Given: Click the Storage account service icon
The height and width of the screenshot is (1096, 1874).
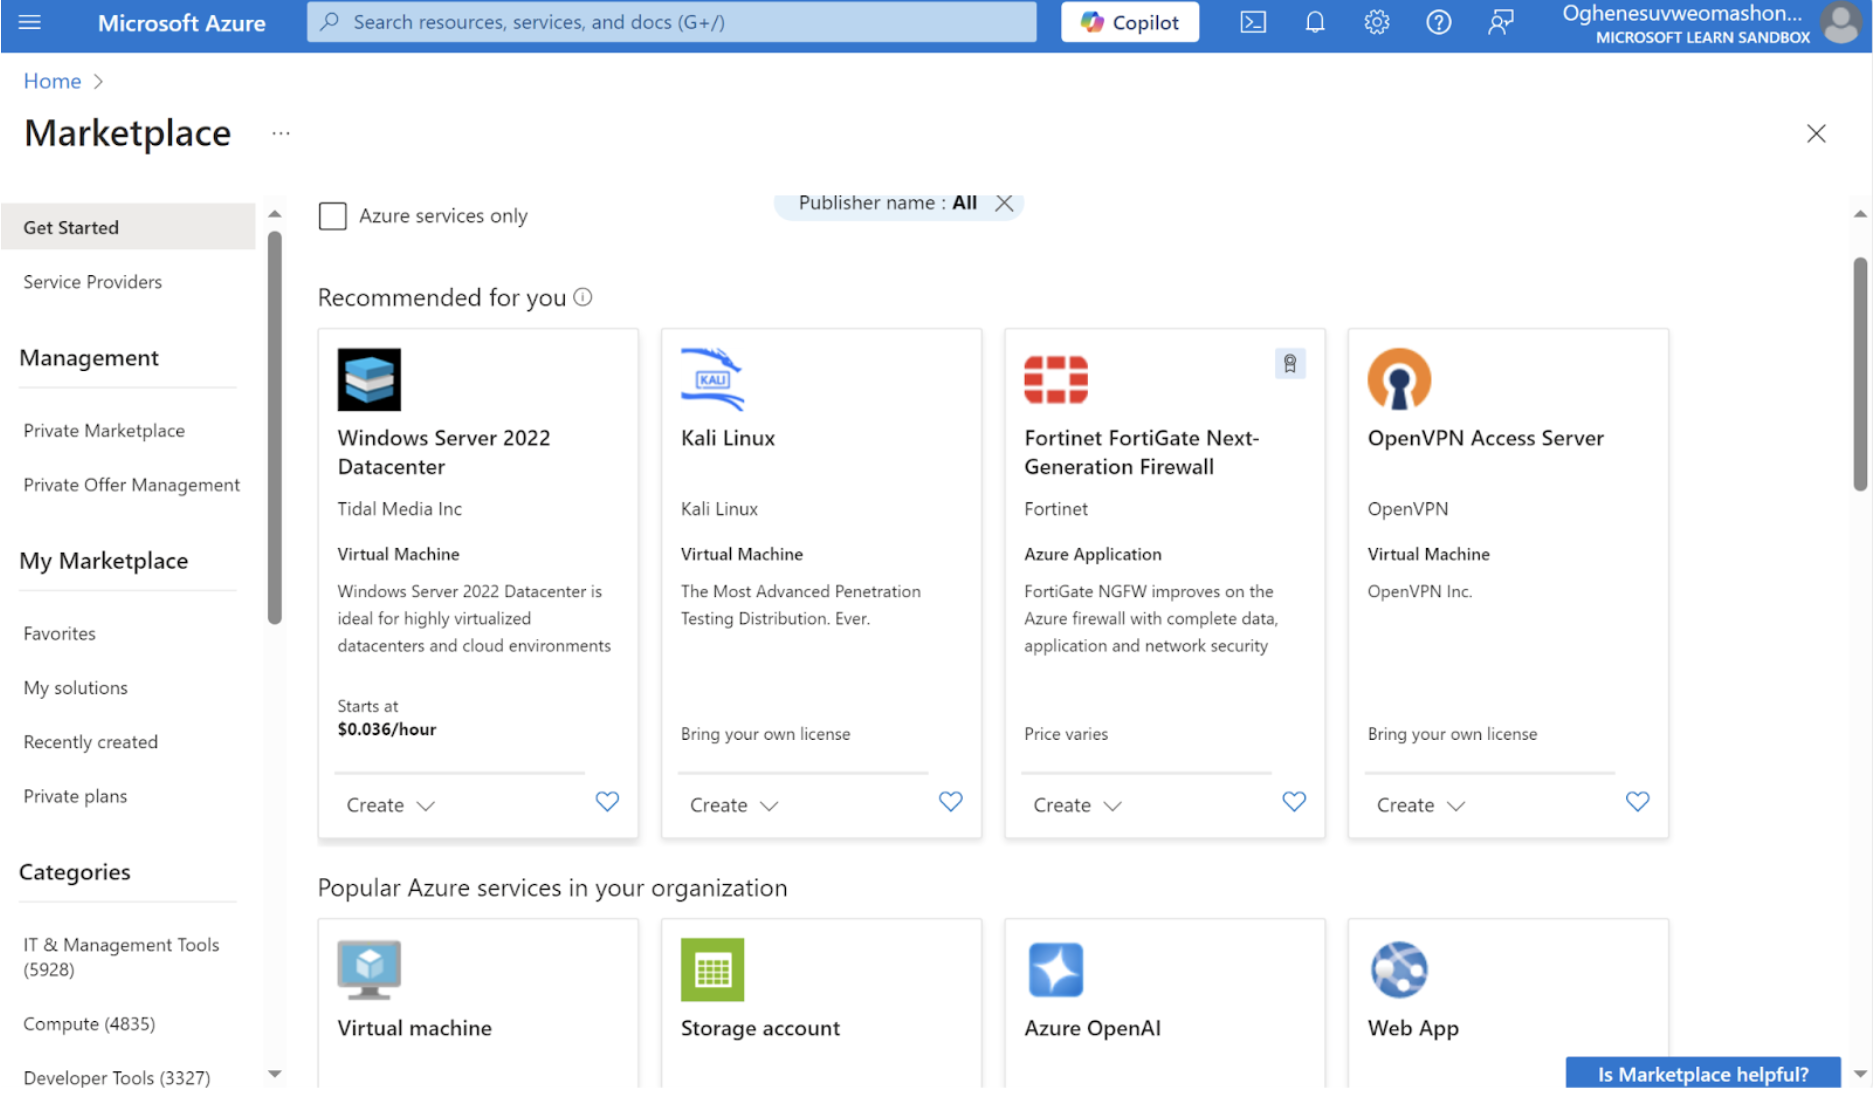Looking at the screenshot, I should click(712, 969).
